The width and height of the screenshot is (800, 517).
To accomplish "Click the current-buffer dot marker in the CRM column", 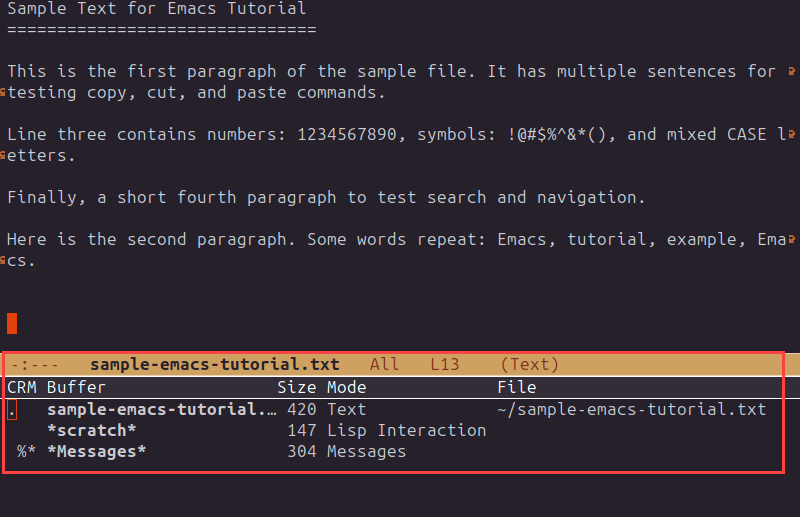I will click(12, 409).
